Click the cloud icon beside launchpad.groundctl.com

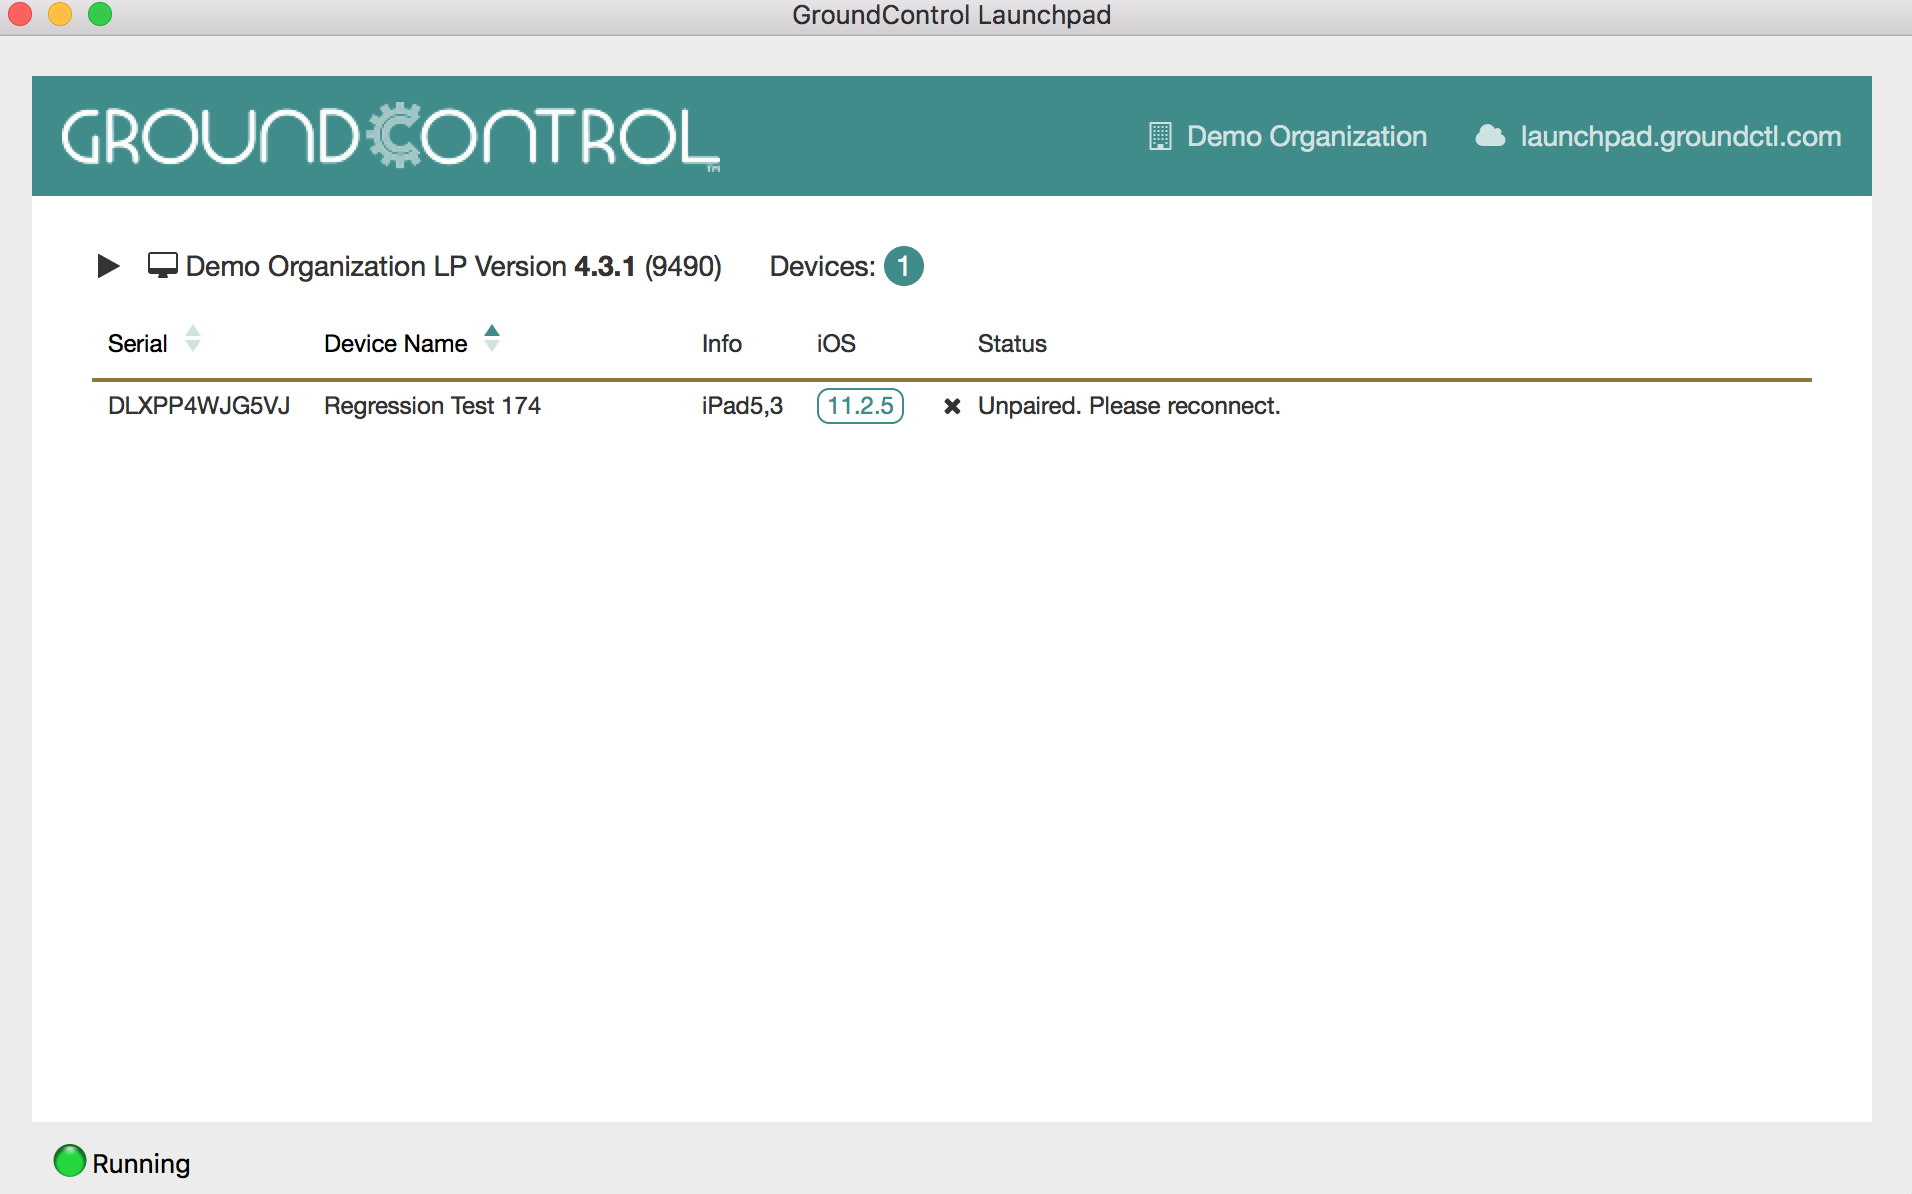[x=1490, y=135]
